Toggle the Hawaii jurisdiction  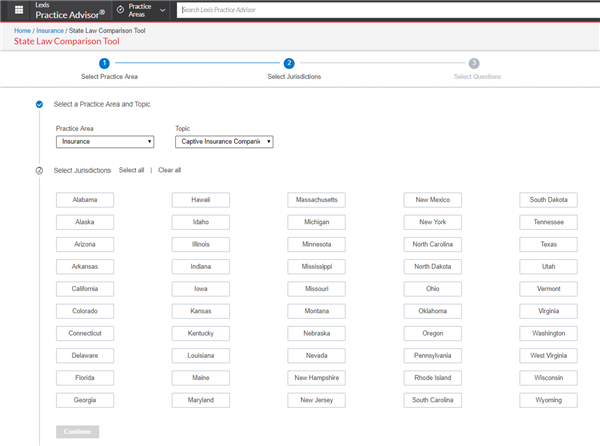tap(201, 200)
